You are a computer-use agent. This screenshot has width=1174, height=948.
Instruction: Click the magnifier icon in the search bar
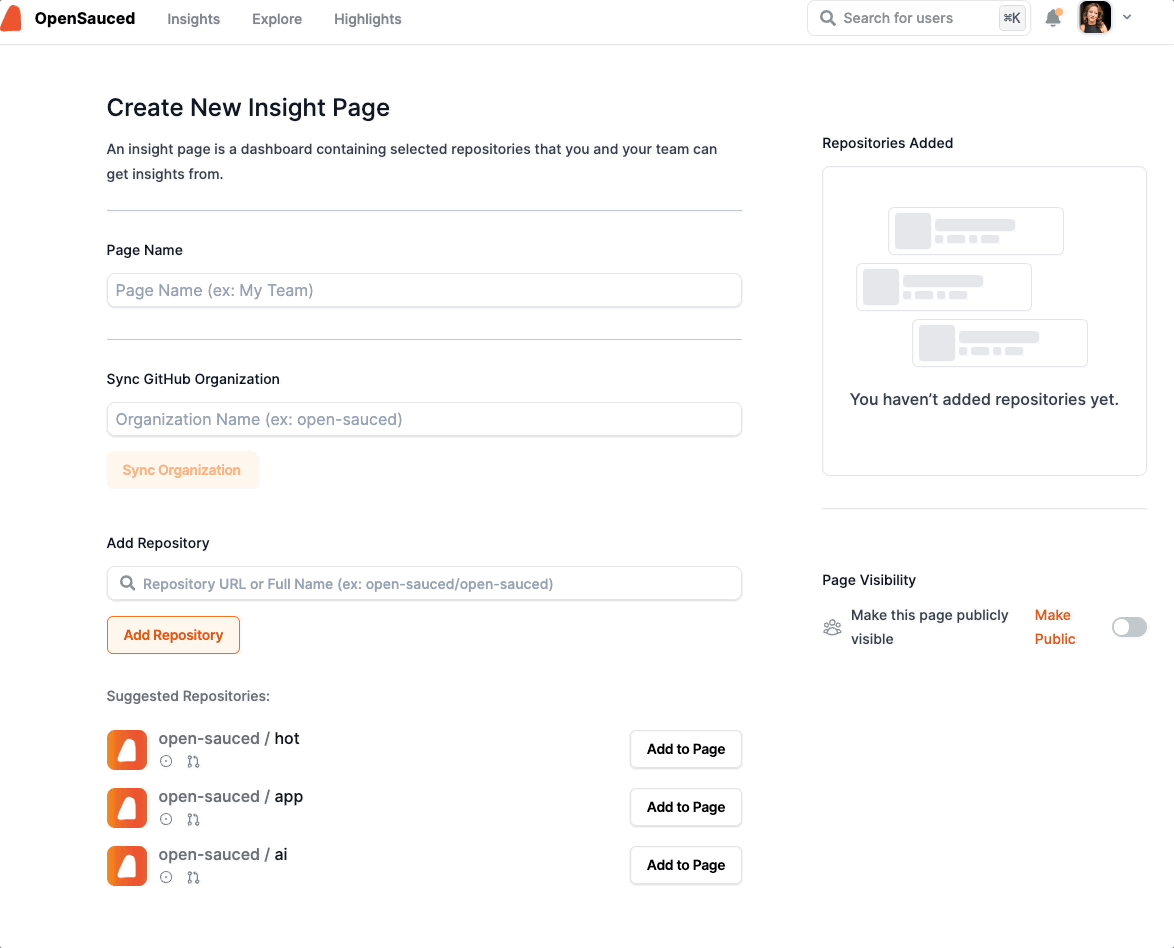click(827, 18)
